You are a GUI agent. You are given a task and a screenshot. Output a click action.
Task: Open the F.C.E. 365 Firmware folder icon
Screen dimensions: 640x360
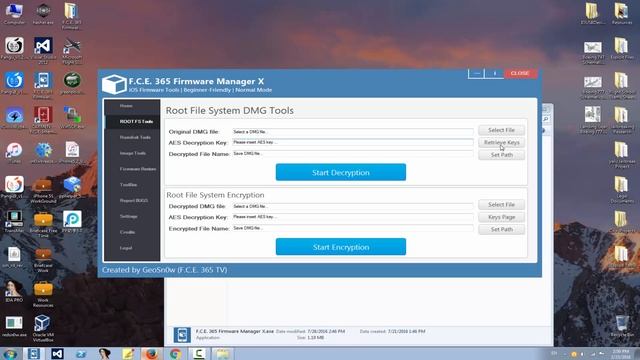(72, 15)
